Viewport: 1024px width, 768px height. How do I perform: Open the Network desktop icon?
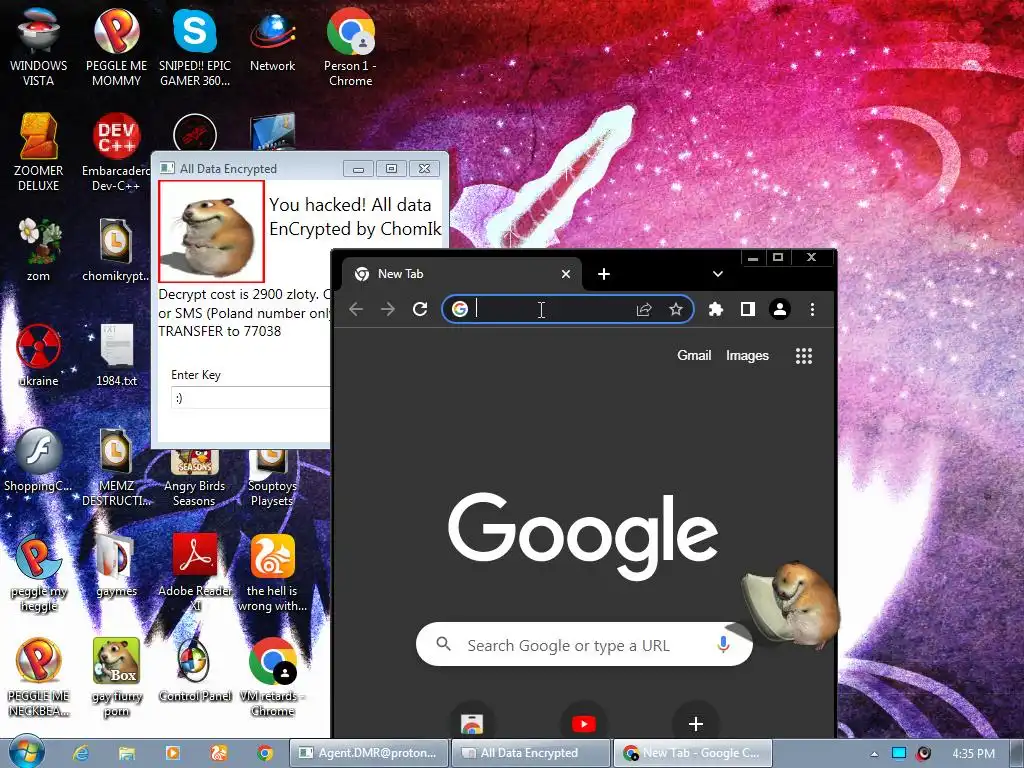(272, 40)
